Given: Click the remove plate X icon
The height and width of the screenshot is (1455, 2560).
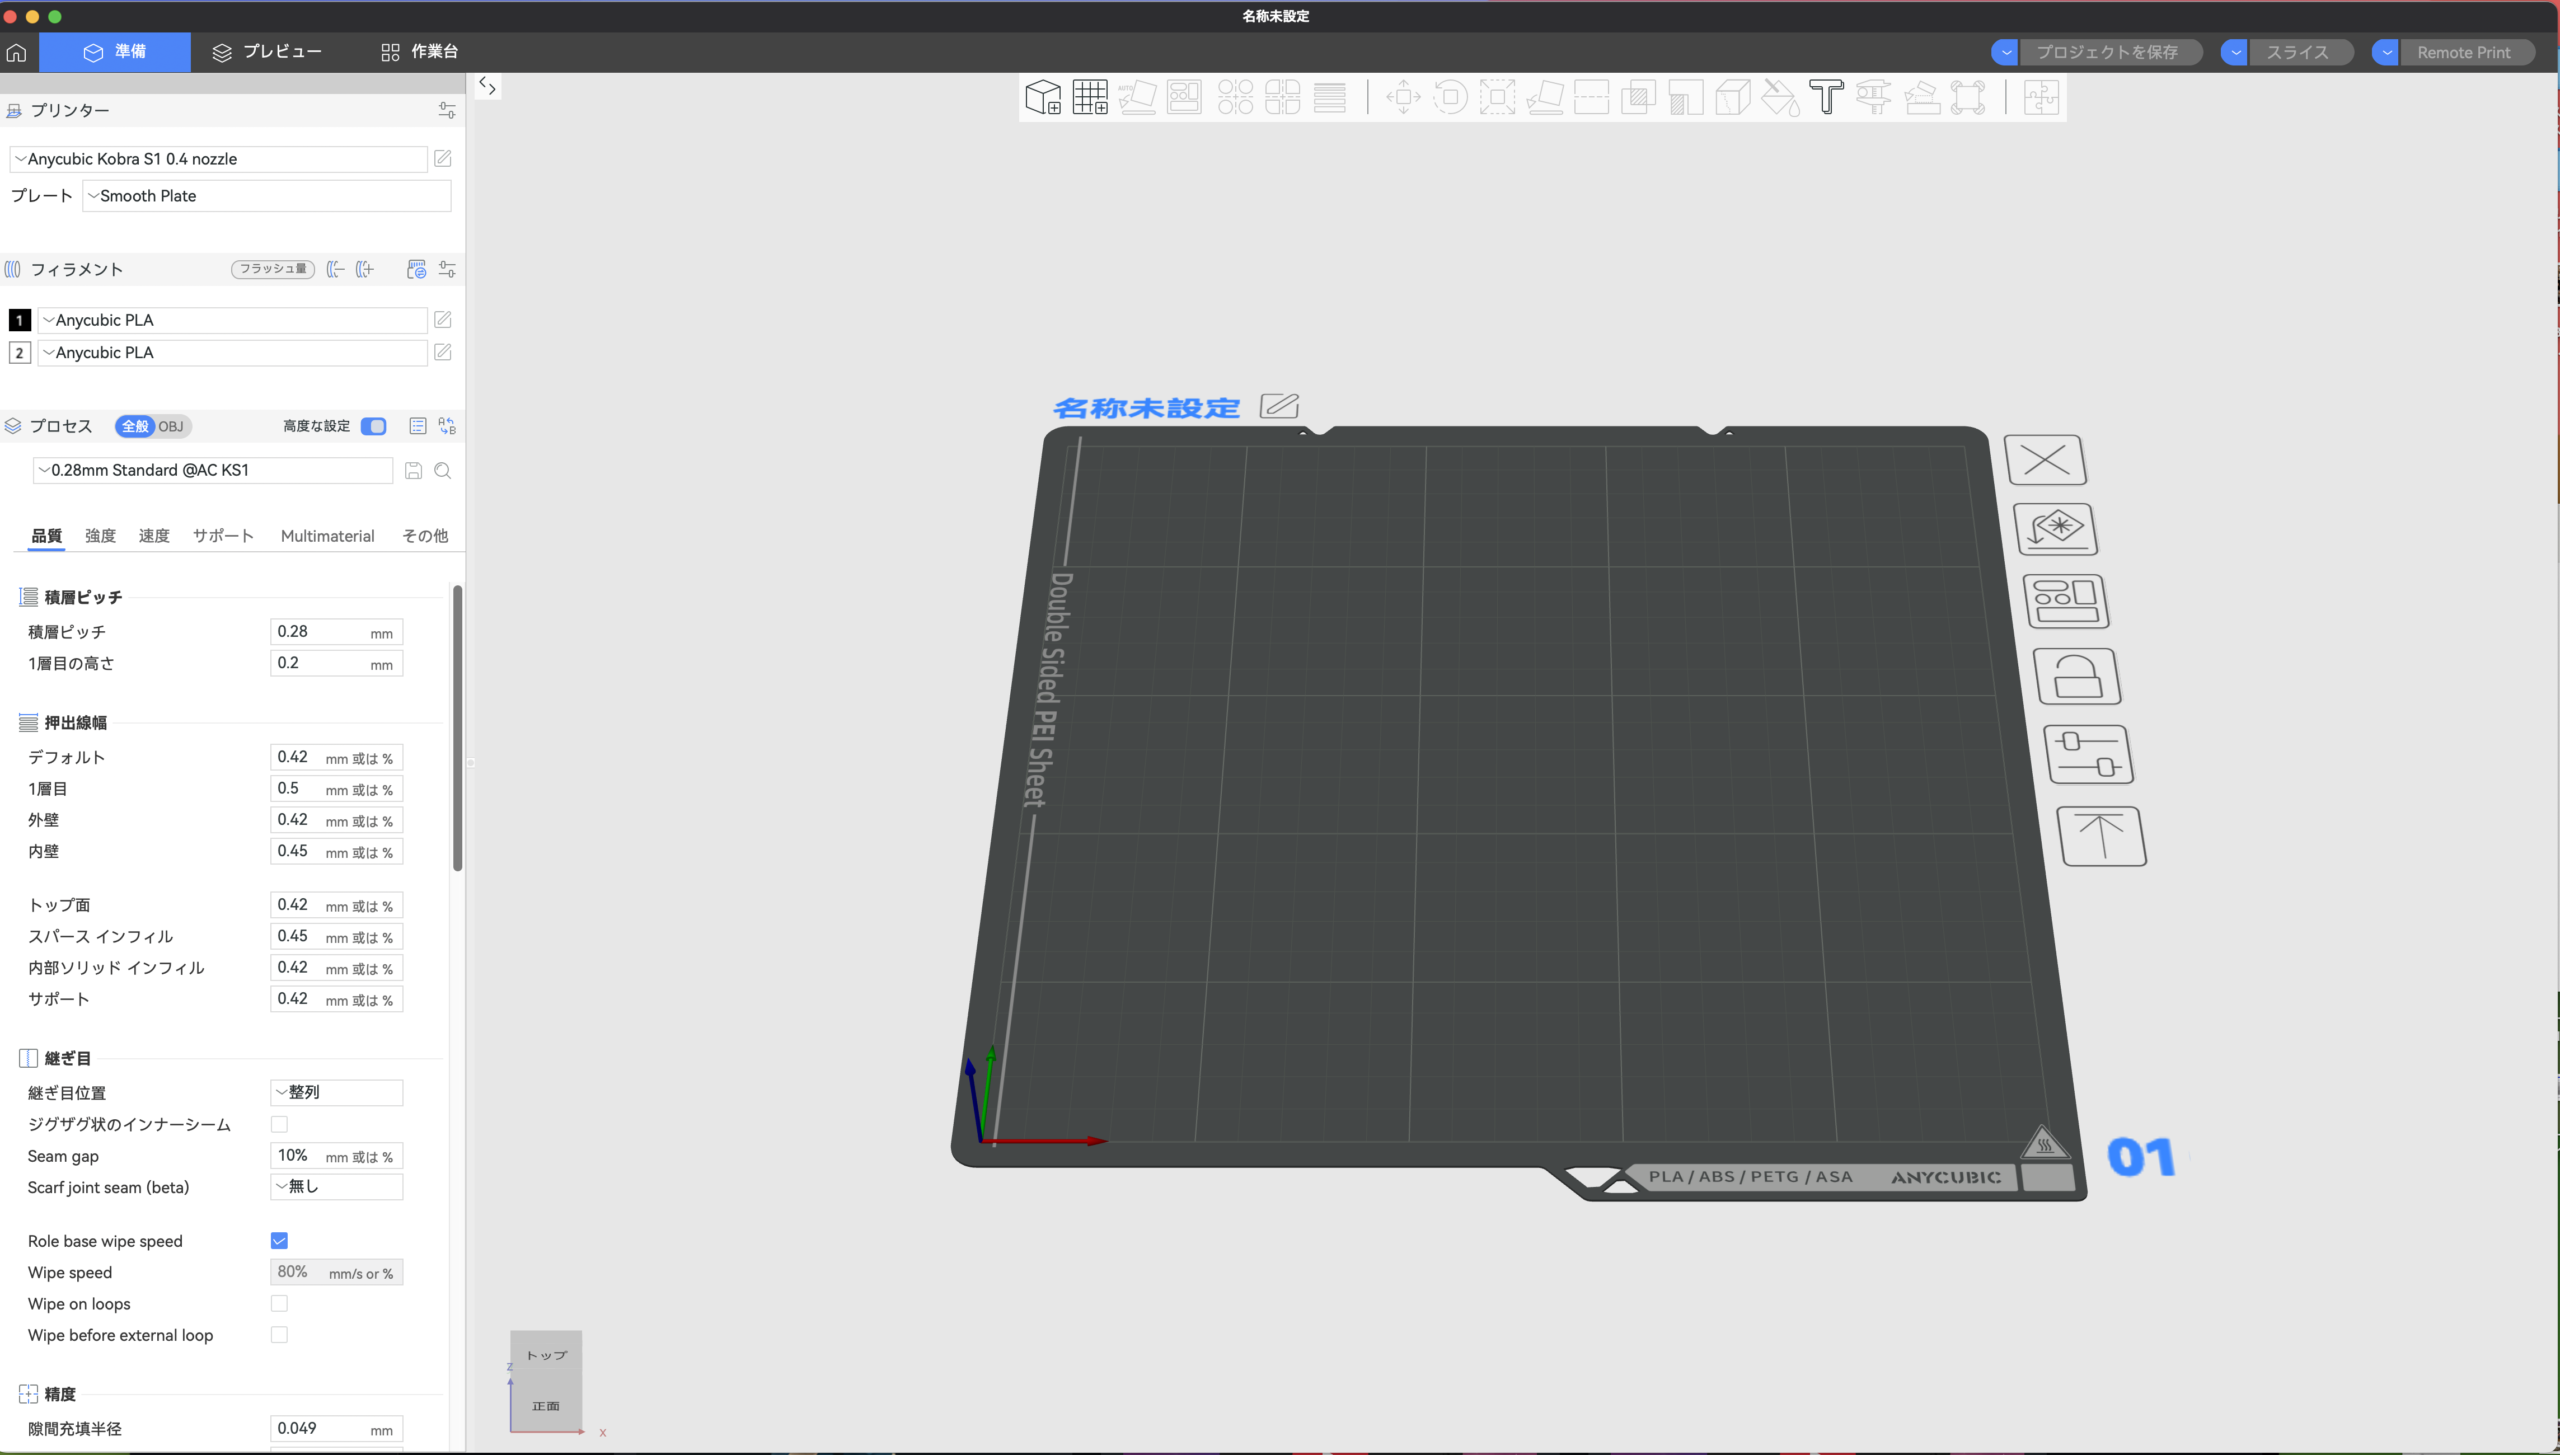Looking at the screenshot, I should pyautogui.click(x=2045, y=460).
